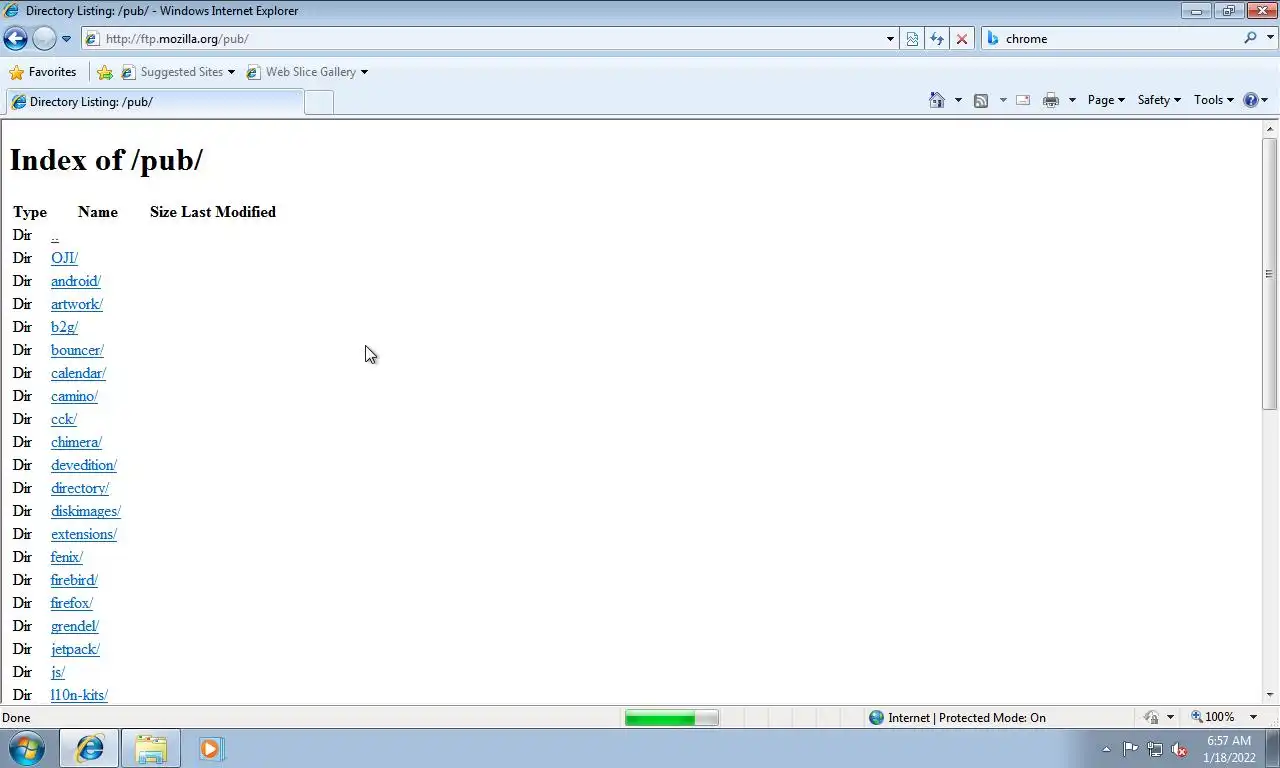This screenshot has width=1280, height=768.
Task: Open the jetpack/ directory link
Action: tap(75, 649)
